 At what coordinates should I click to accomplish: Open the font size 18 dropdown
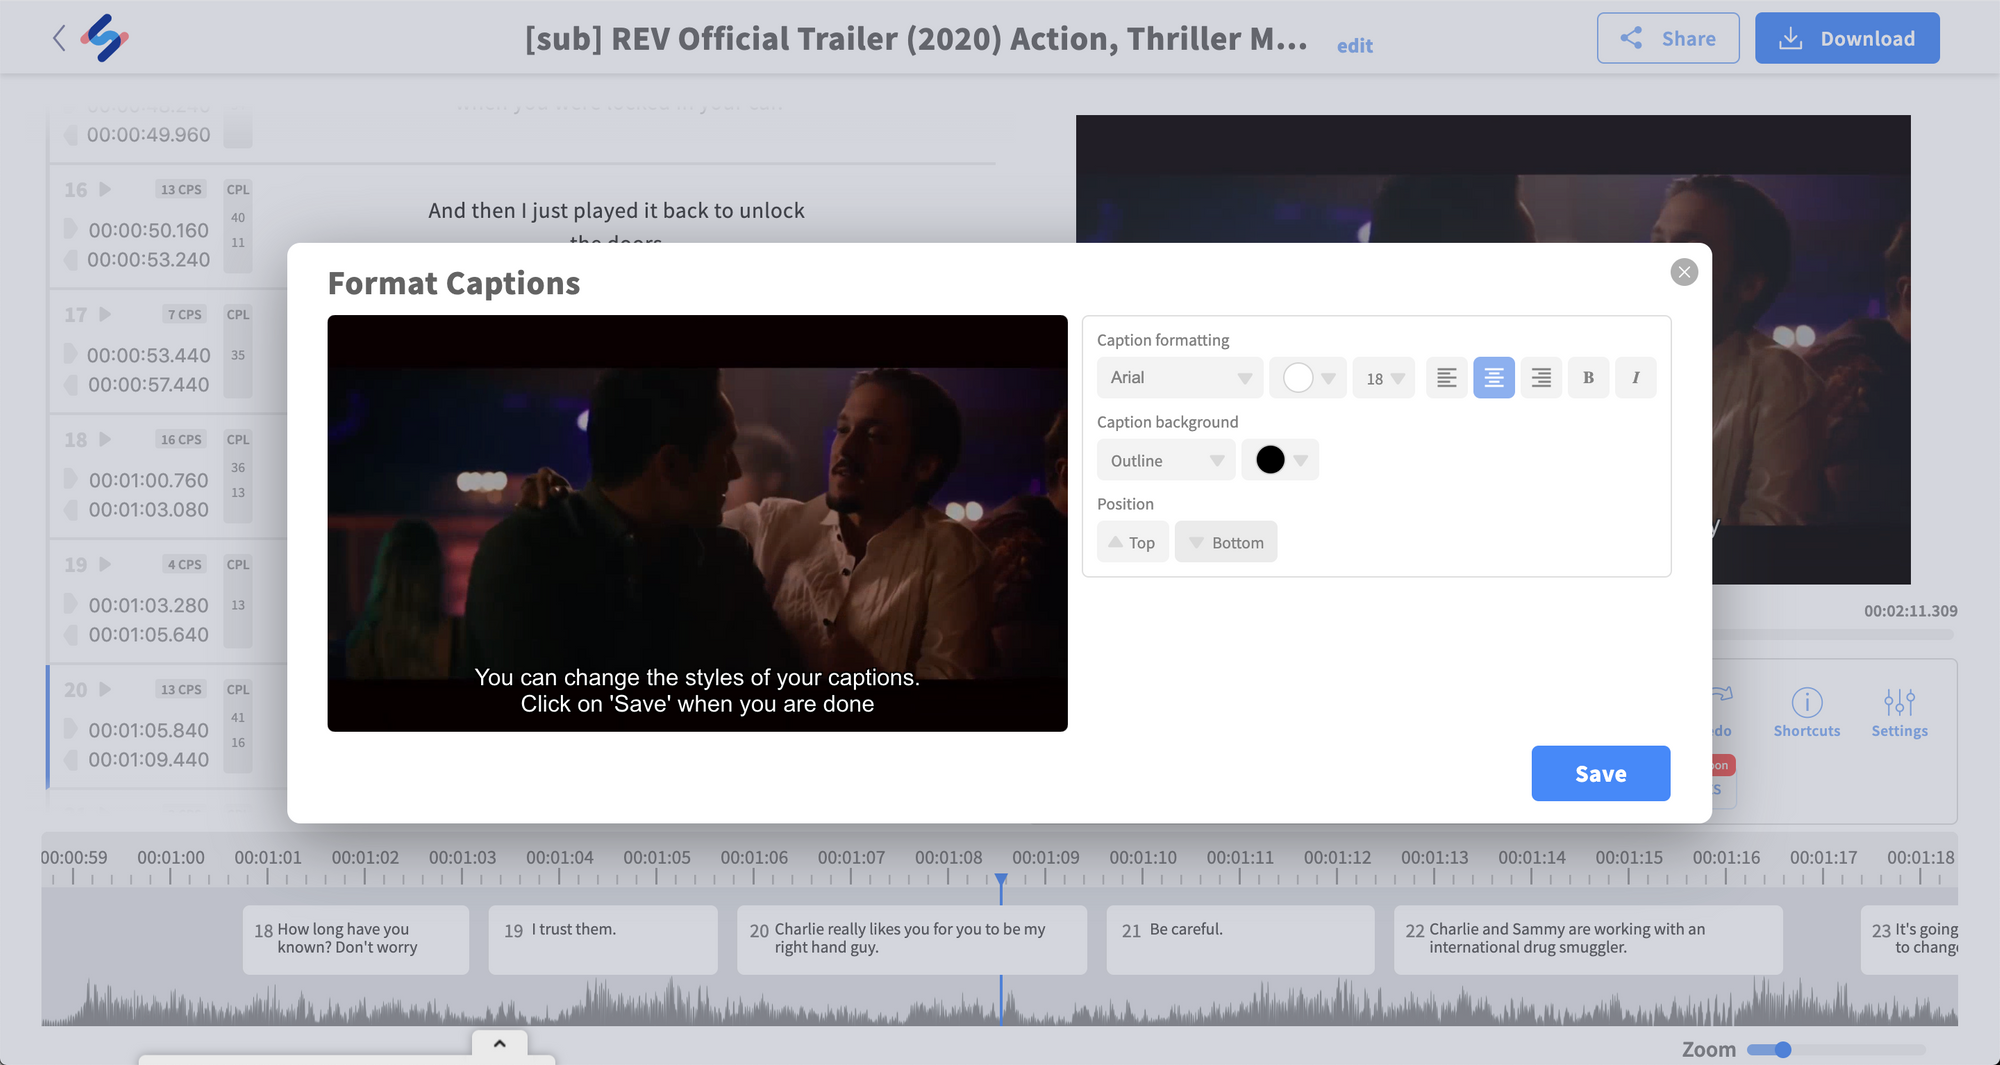point(1384,378)
